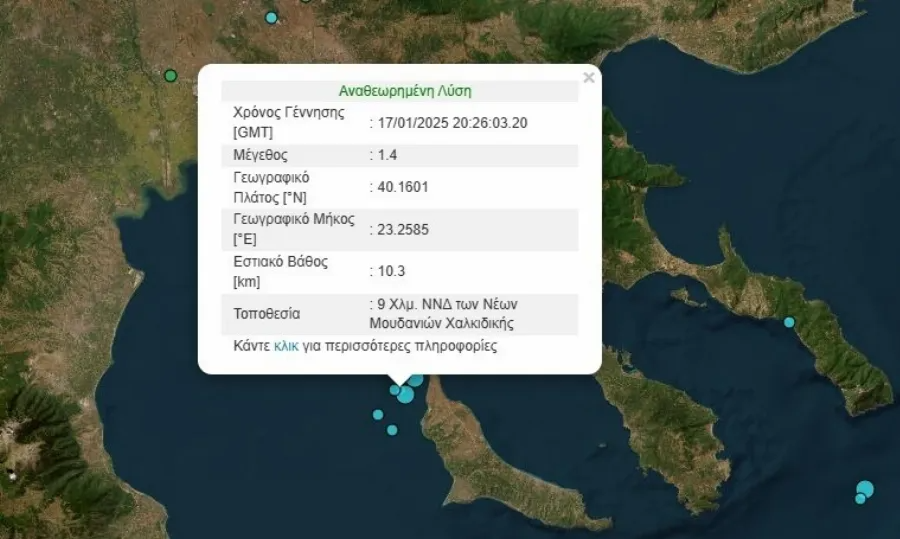900x539 pixels.
Task: Select the southernmost marker west of Kassandra
Action: click(392, 430)
